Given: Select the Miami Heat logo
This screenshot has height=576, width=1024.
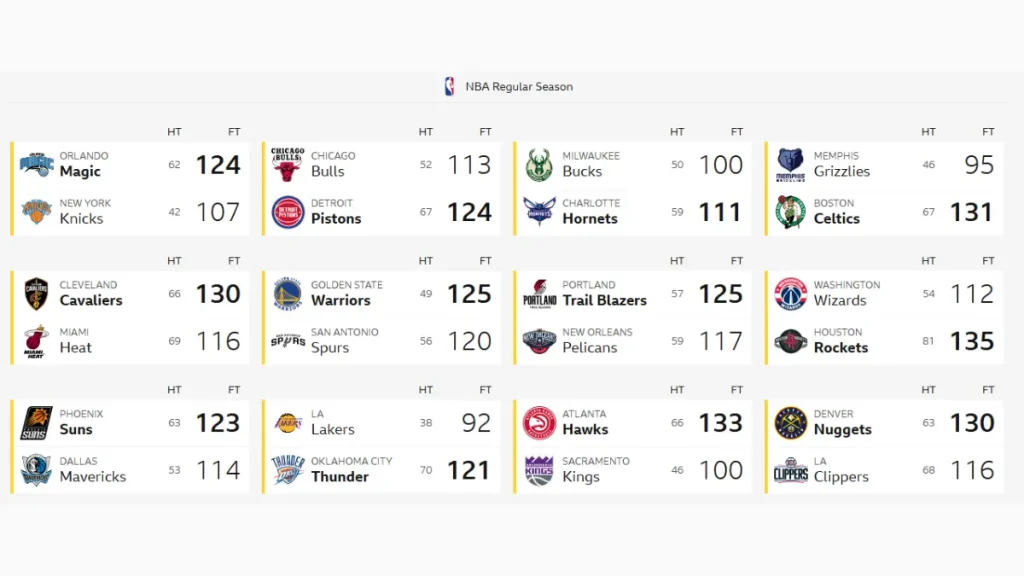Looking at the screenshot, I should pyautogui.click(x=36, y=340).
